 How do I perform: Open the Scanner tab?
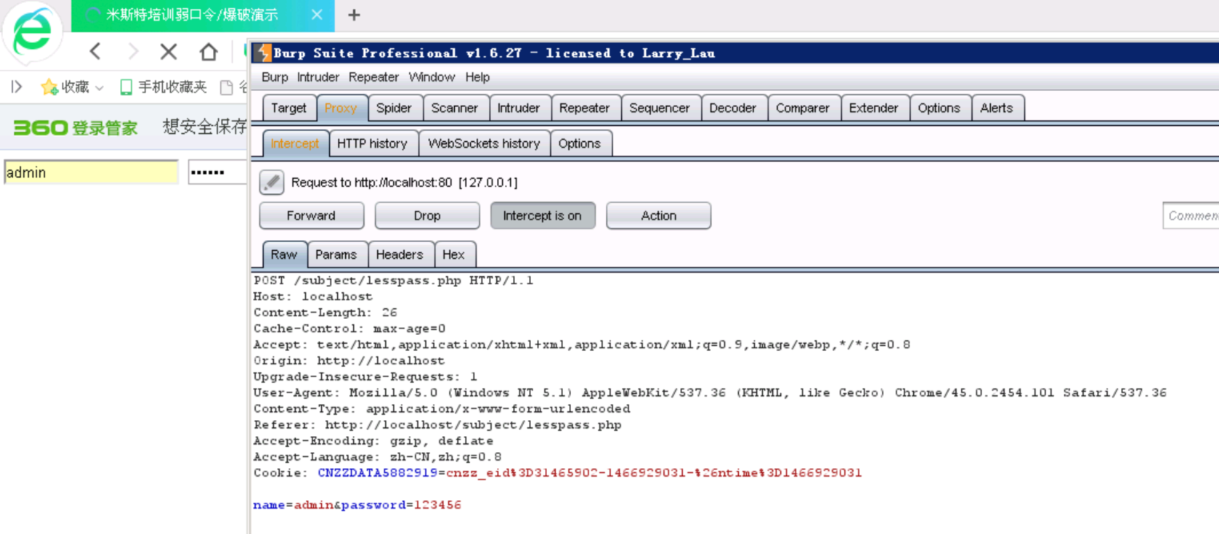(x=455, y=108)
